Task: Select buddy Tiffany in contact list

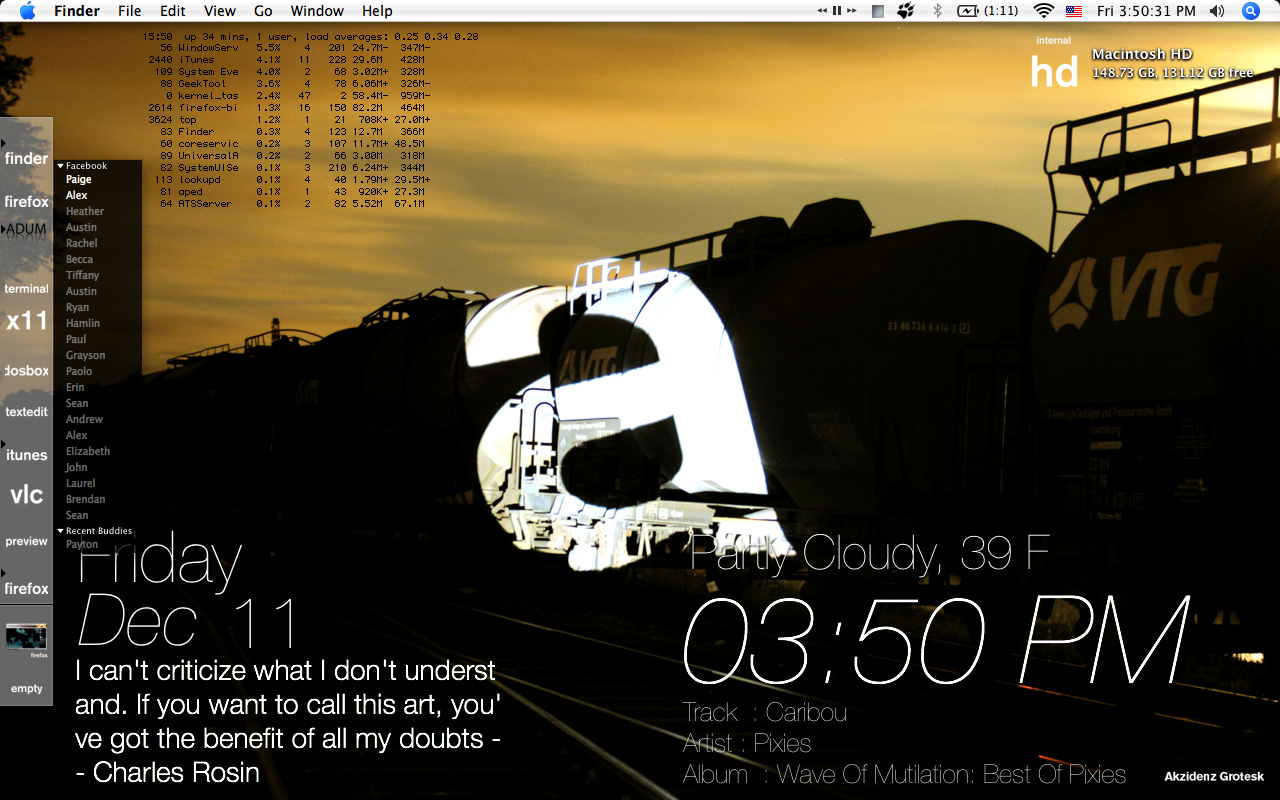Action: tap(82, 276)
